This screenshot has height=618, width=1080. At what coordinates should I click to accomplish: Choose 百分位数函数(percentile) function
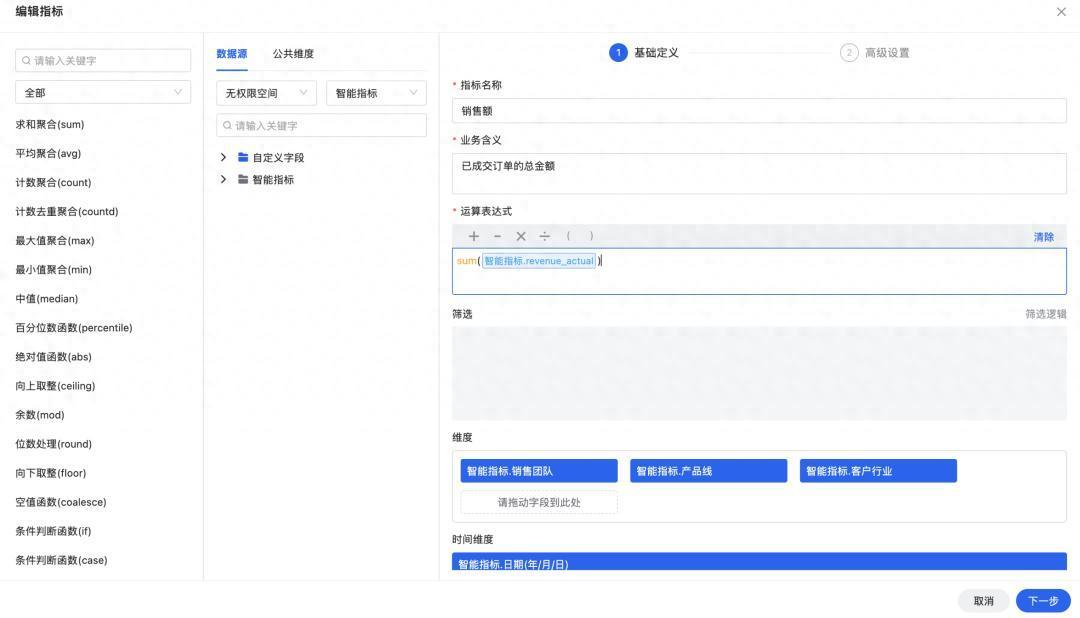pos(74,328)
